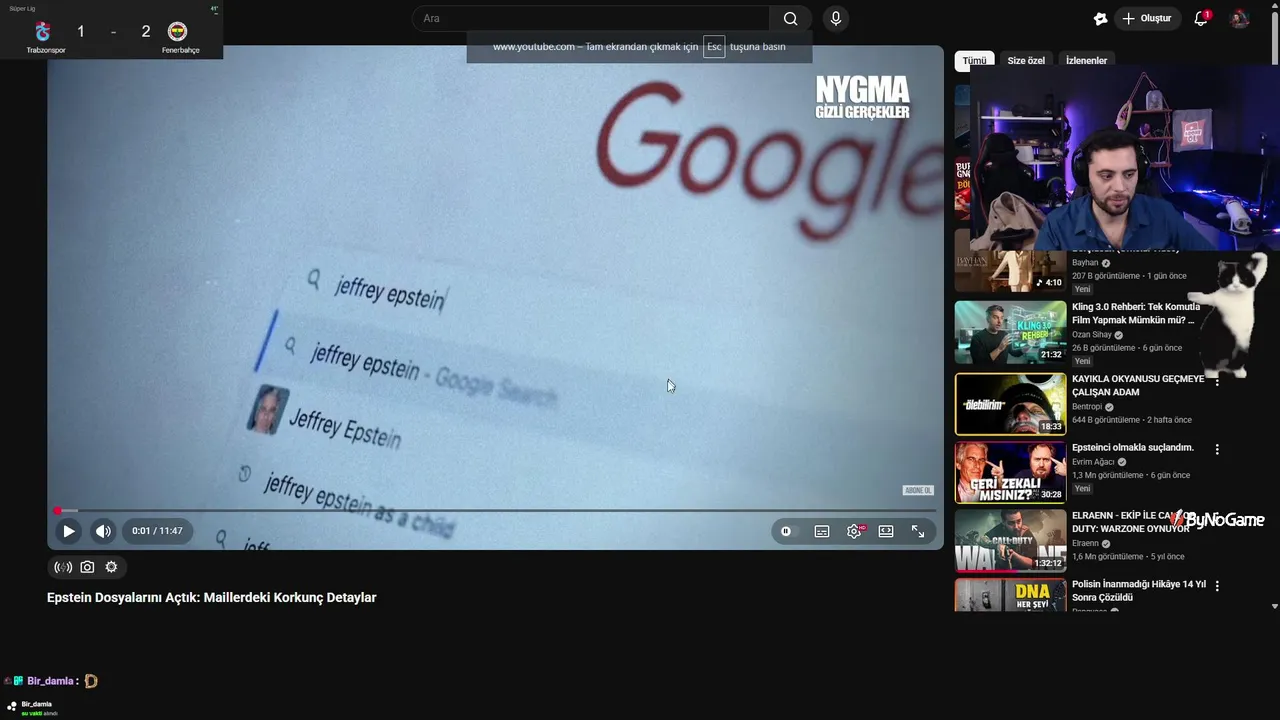Open options menu for the Evrim Ağacı video
This screenshot has width=1280, height=720.
pos(1217,449)
